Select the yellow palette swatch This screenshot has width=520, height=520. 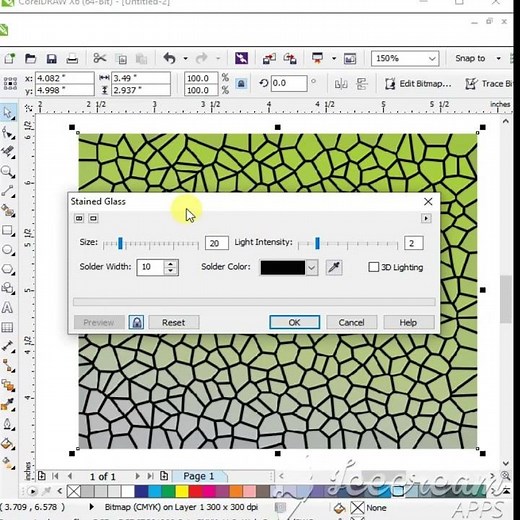coord(182,491)
